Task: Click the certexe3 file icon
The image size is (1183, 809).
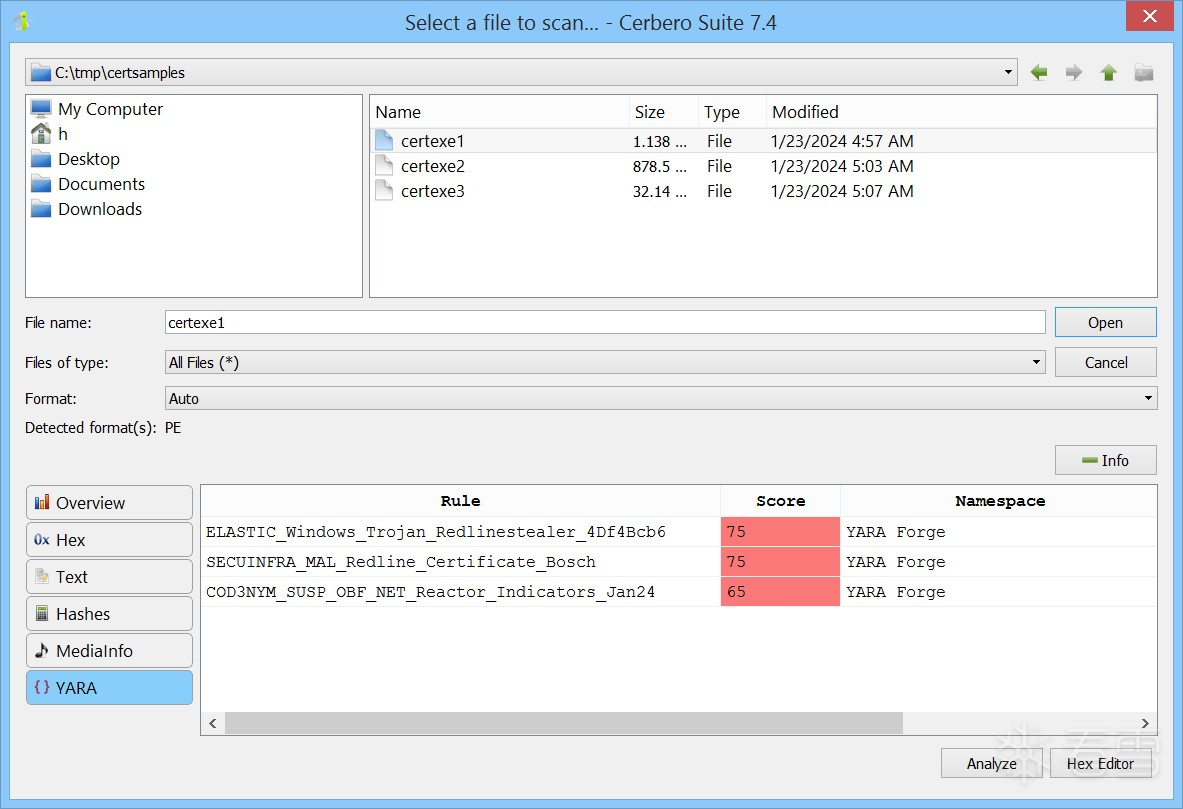Action: 384,190
